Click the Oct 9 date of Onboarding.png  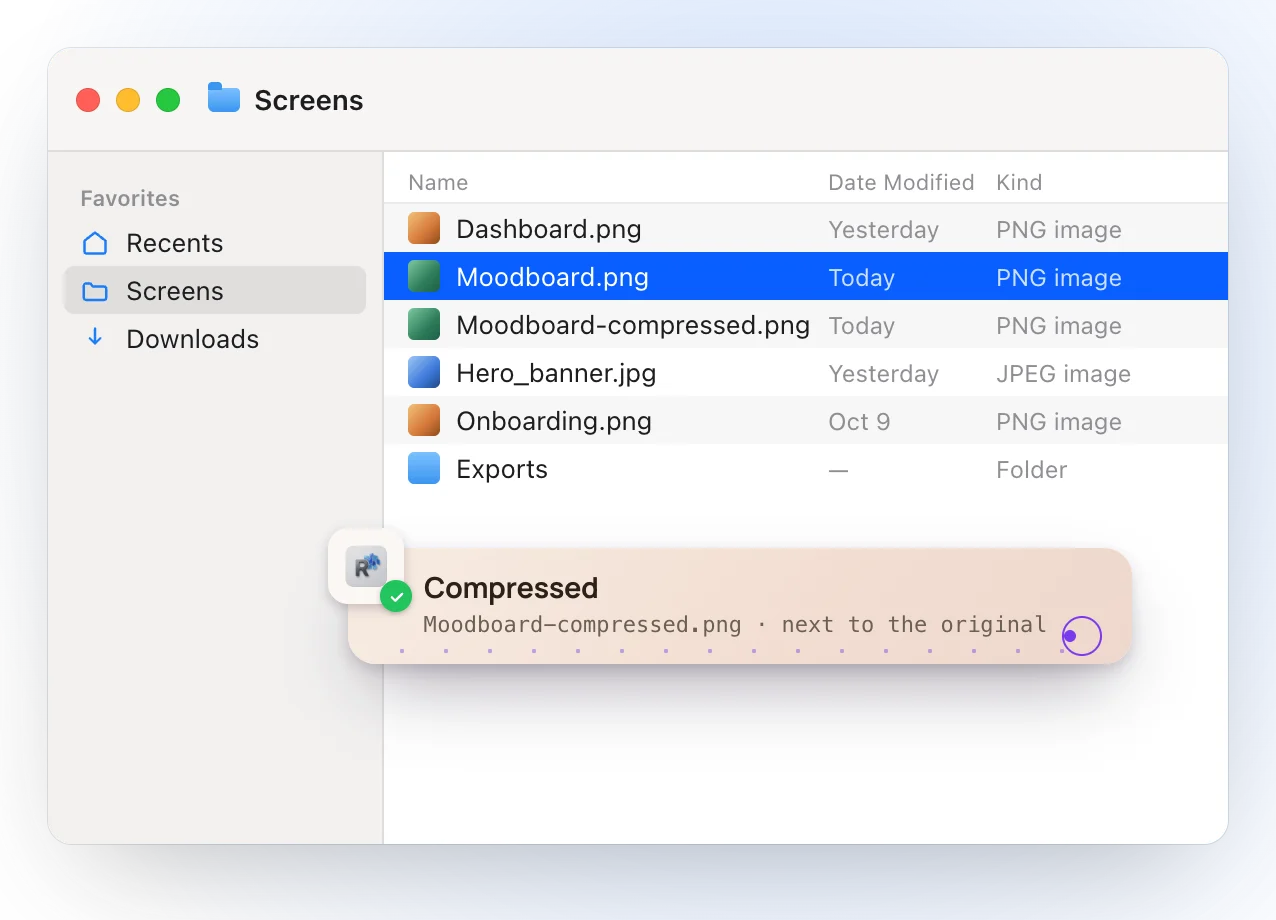859,421
